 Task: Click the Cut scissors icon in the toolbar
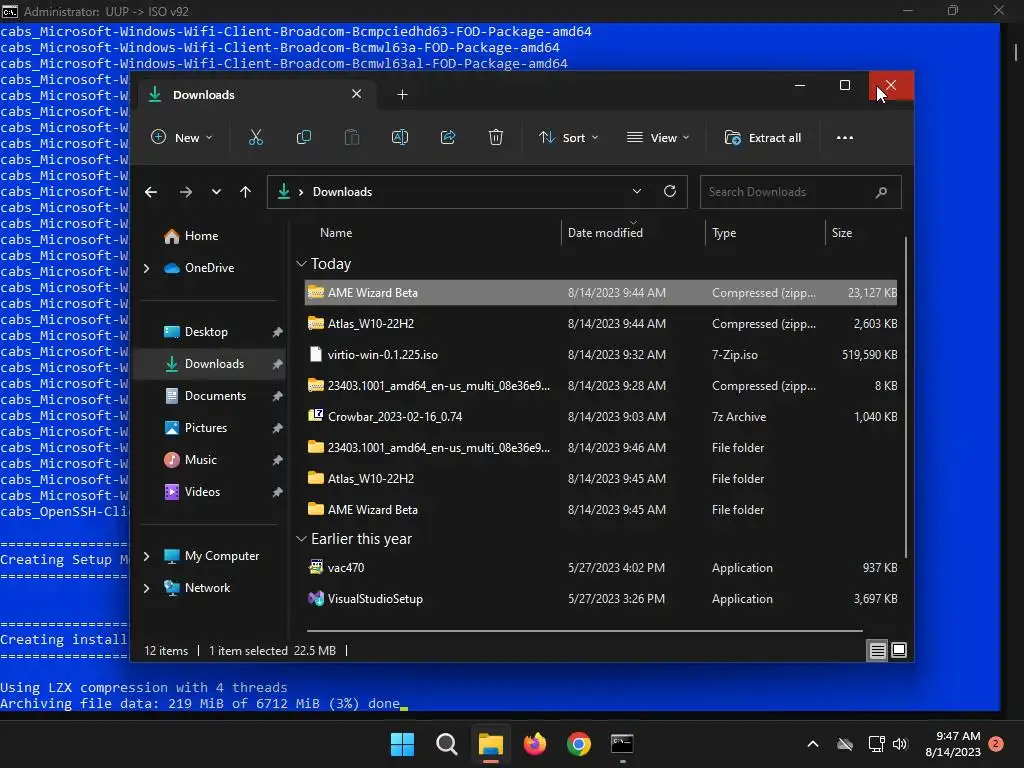point(255,138)
